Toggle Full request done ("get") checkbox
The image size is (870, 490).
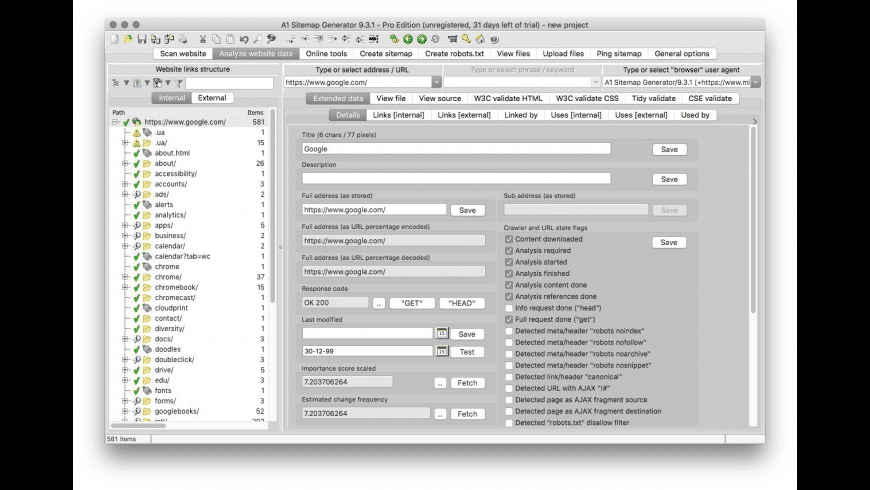coord(509,320)
